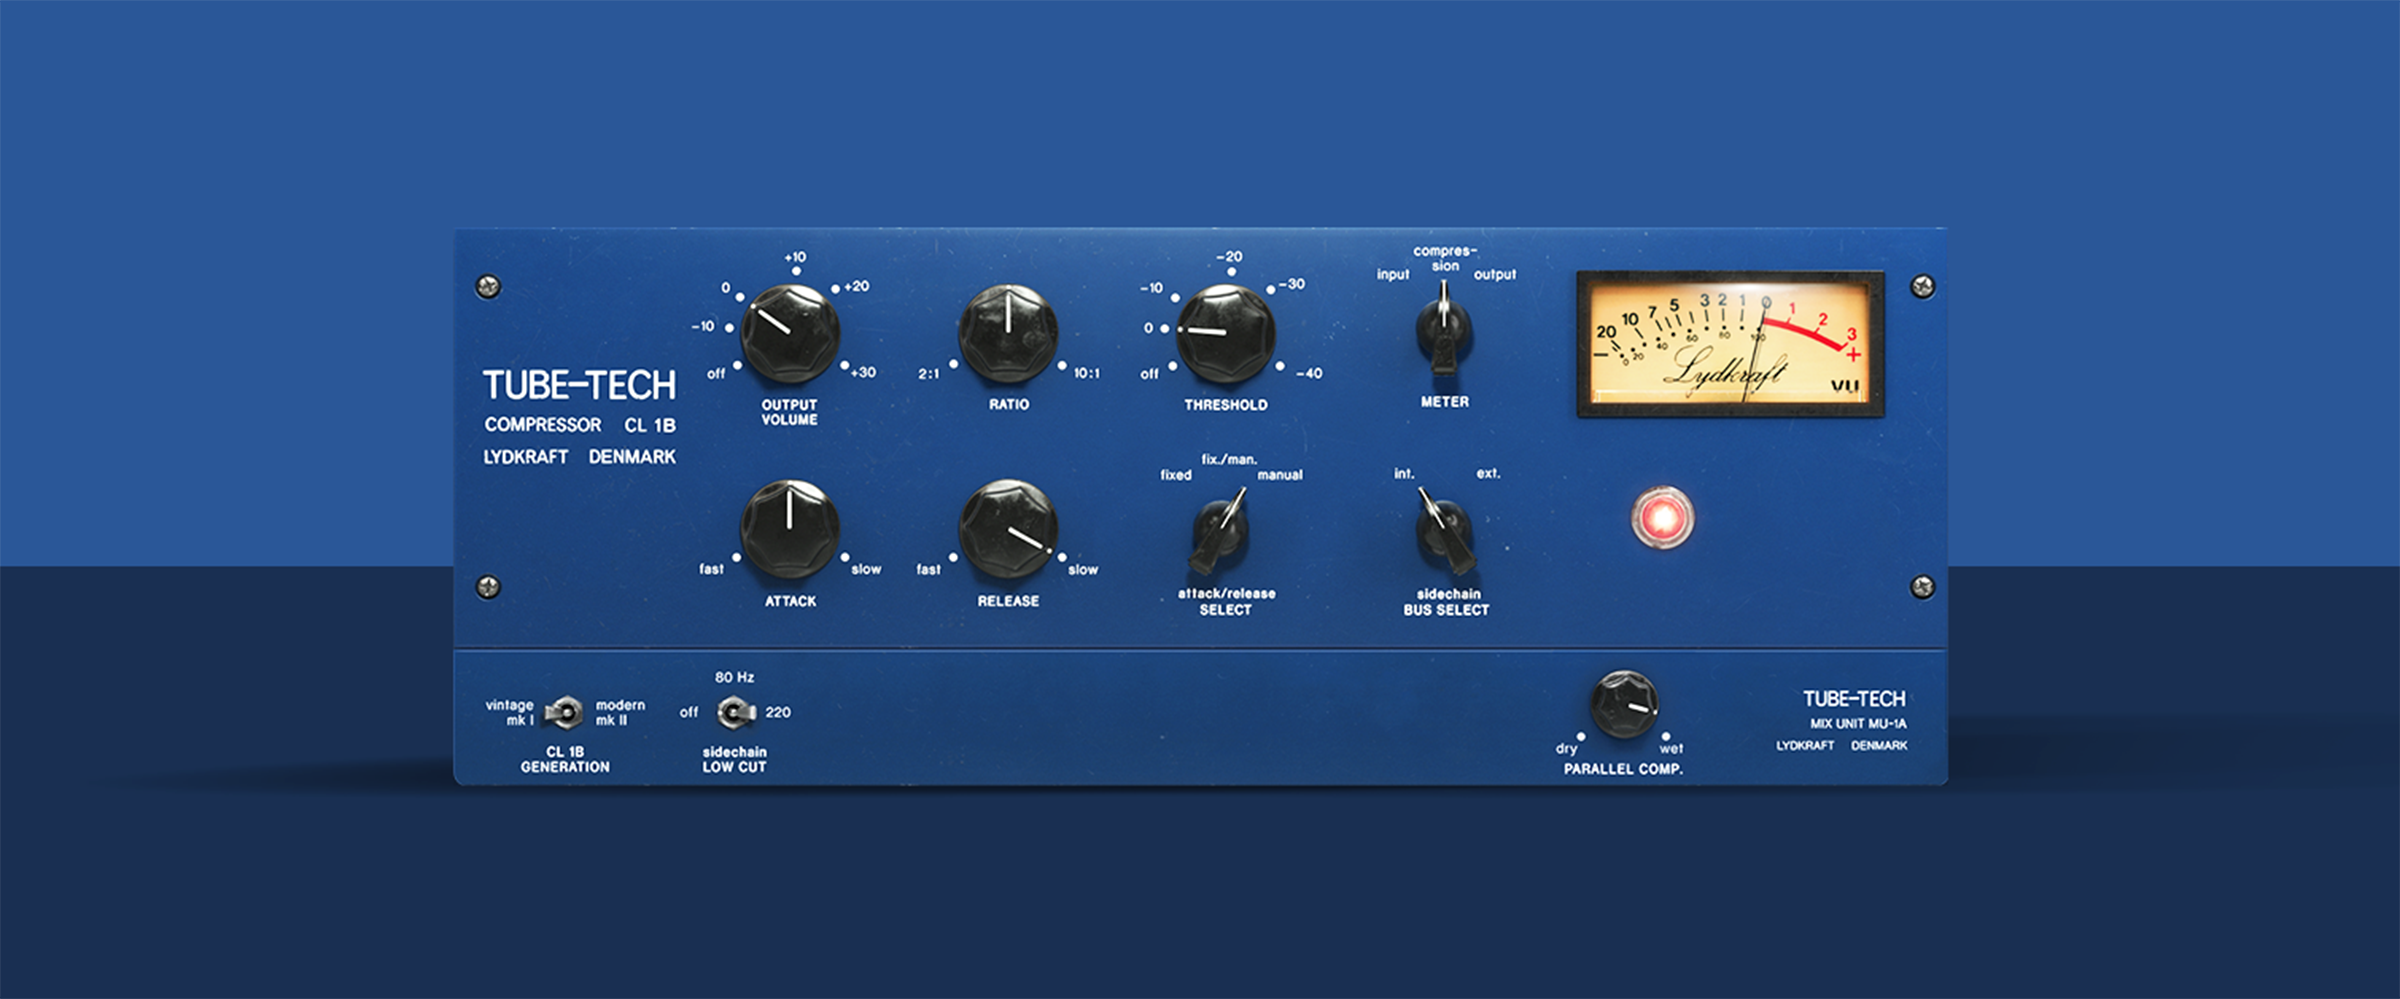Flip the sidechain Low Cut switch
This screenshot has height=999, width=2400.
pos(736,712)
